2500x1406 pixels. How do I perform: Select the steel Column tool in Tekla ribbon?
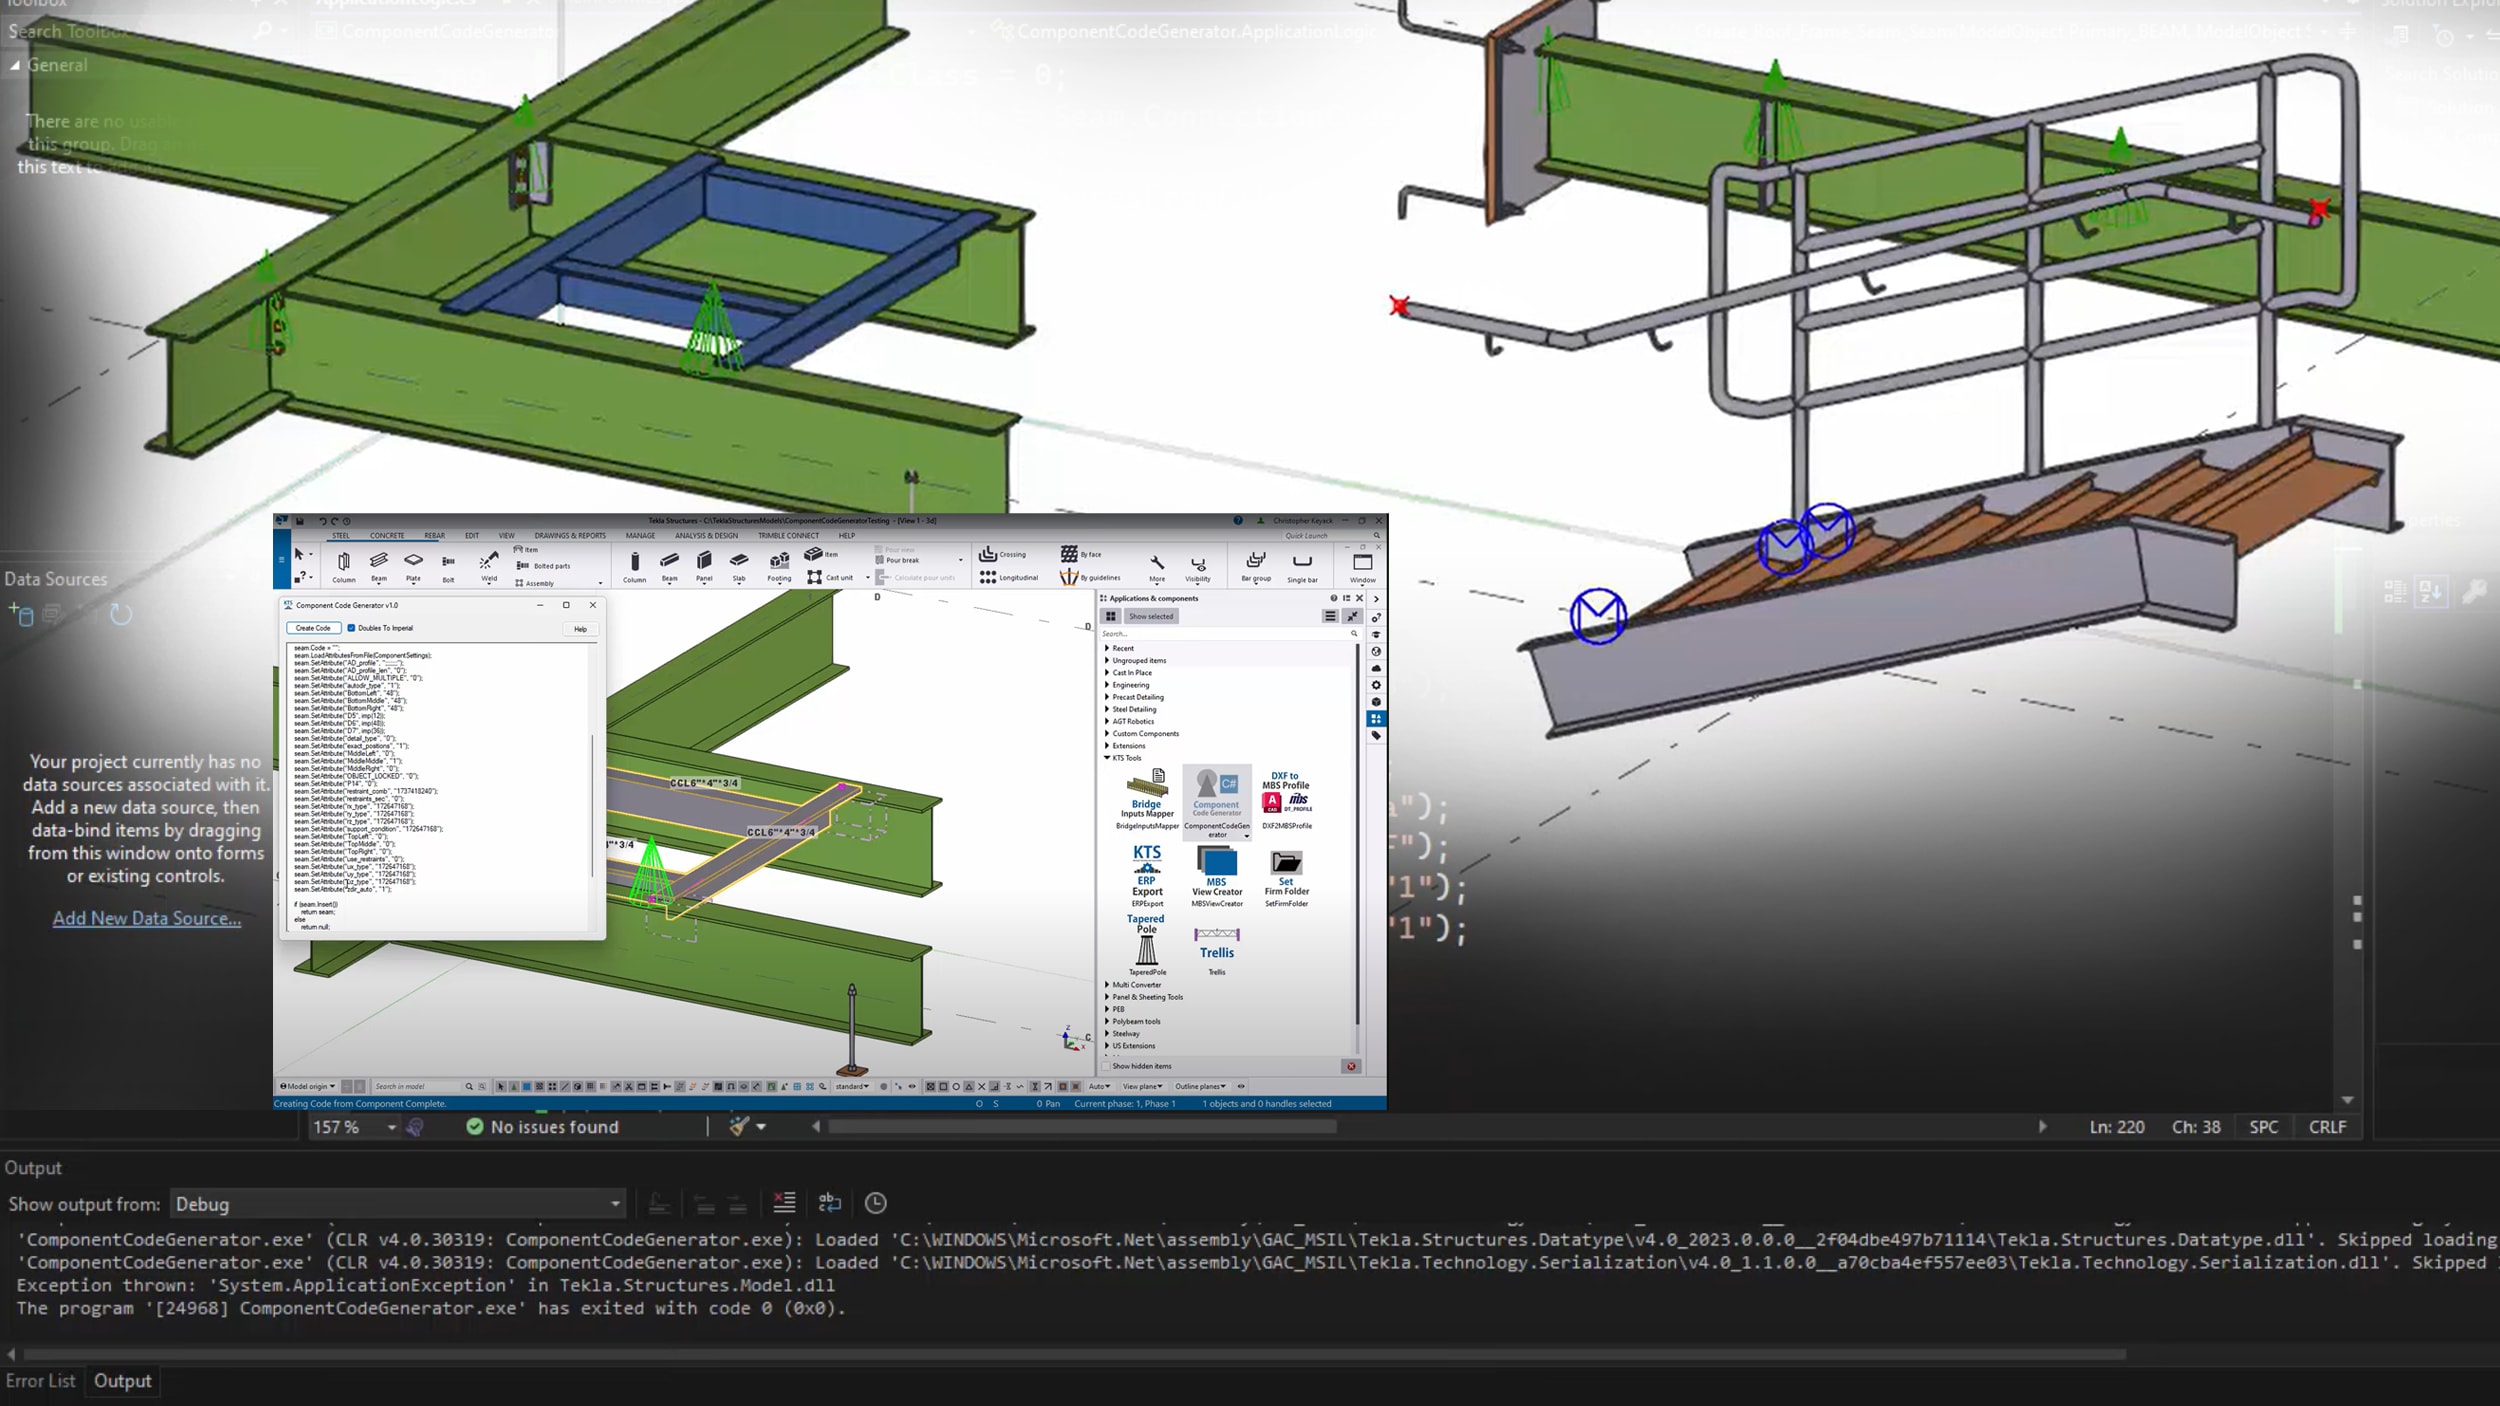tap(344, 566)
